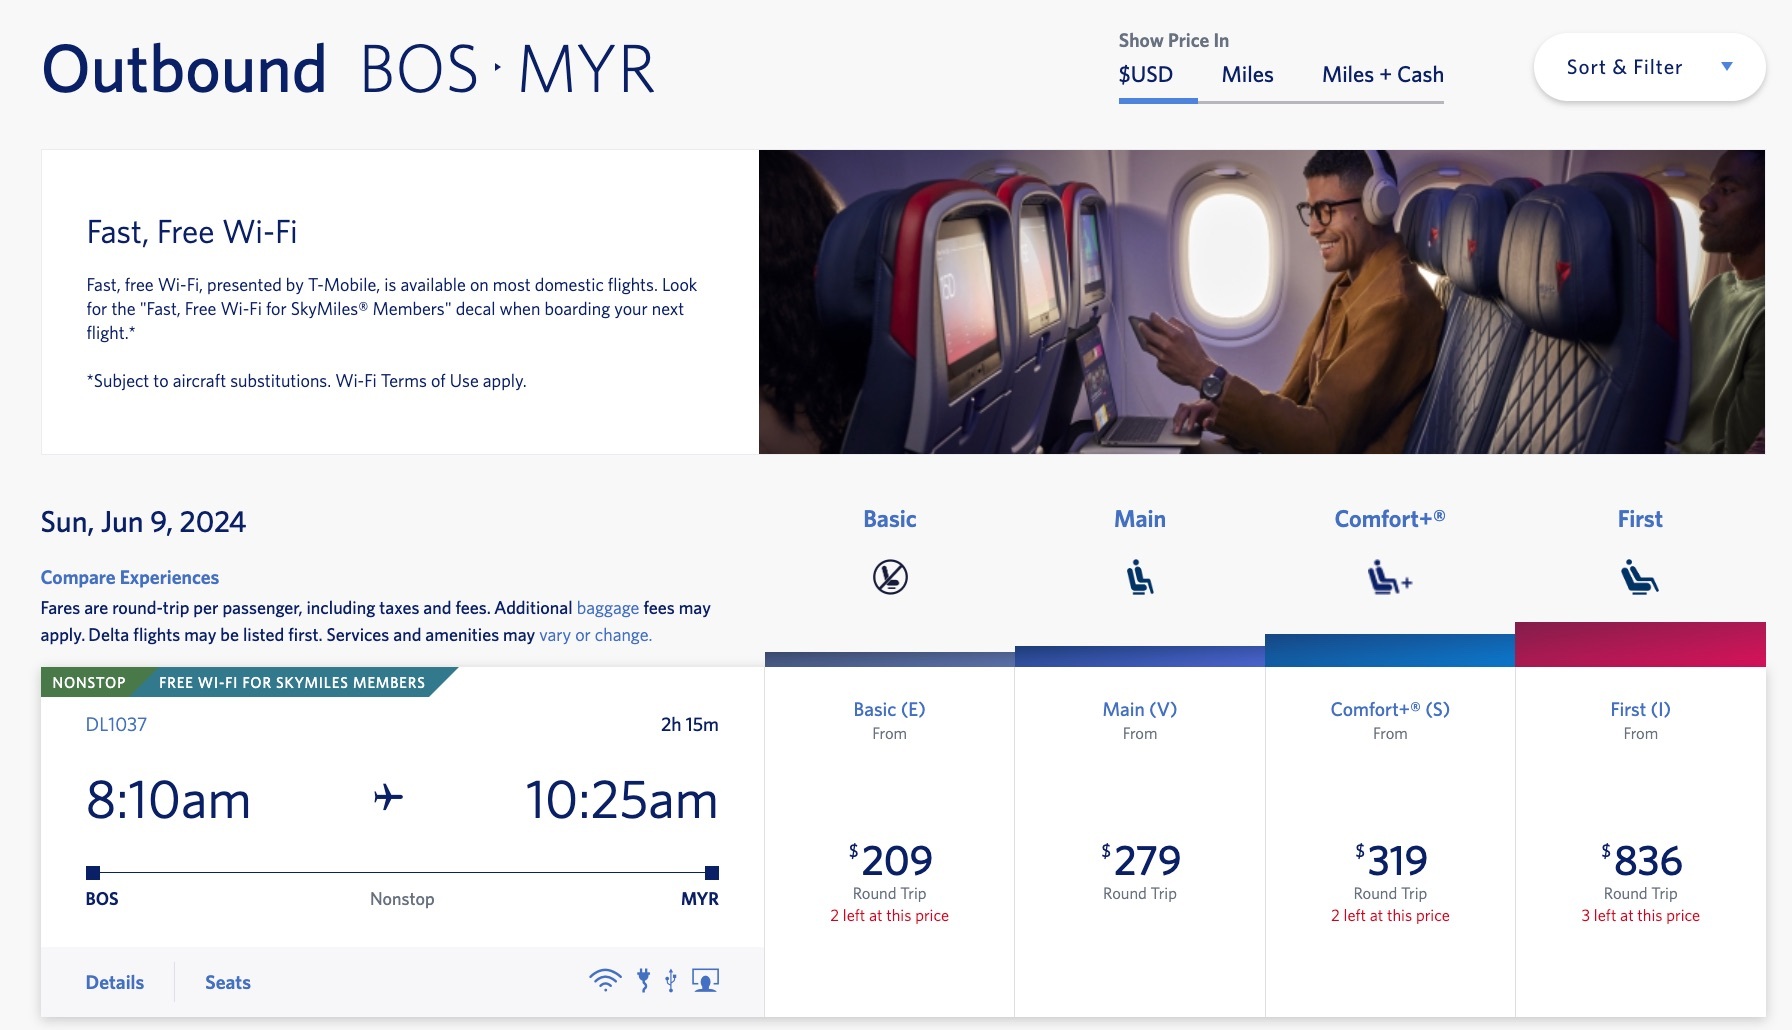Click the Wi-Fi amenity icon
1792x1030 pixels.
[x=605, y=980]
